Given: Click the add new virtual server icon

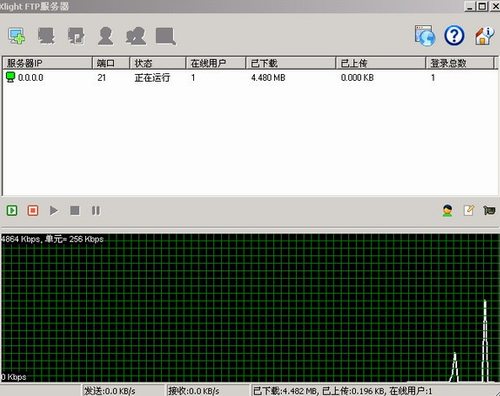Looking at the screenshot, I should (x=17, y=36).
